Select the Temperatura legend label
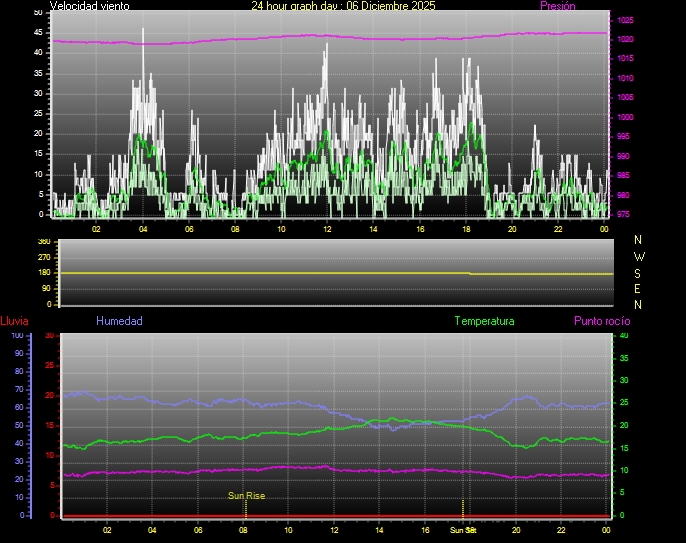The image size is (686, 543). click(x=484, y=321)
